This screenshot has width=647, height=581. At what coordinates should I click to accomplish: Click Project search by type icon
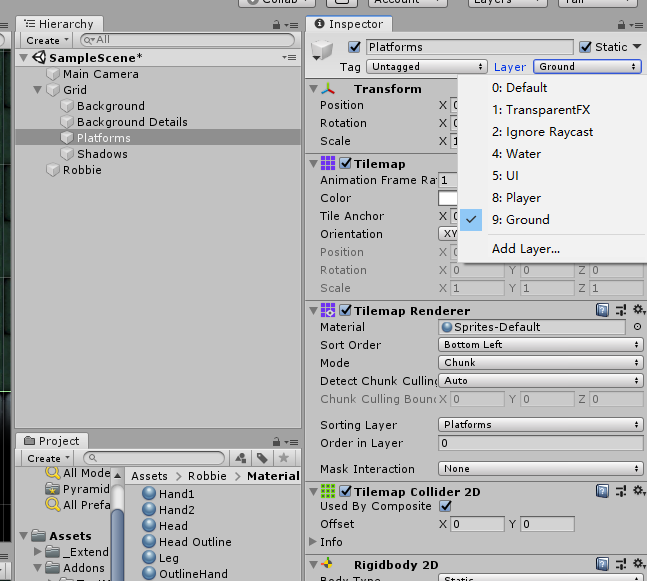(x=241, y=458)
